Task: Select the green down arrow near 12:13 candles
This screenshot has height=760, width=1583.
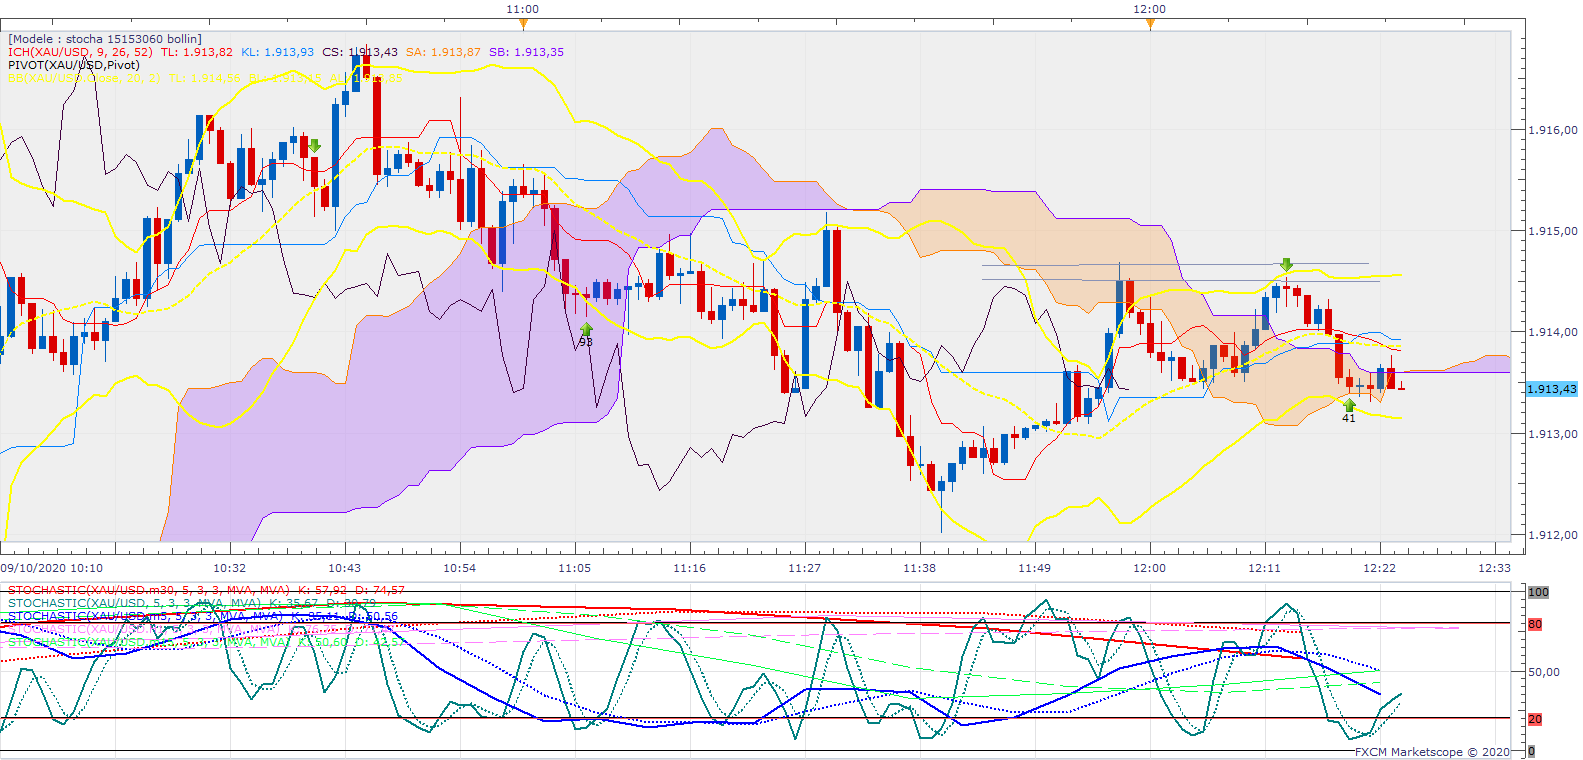Action: (x=1287, y=265)
